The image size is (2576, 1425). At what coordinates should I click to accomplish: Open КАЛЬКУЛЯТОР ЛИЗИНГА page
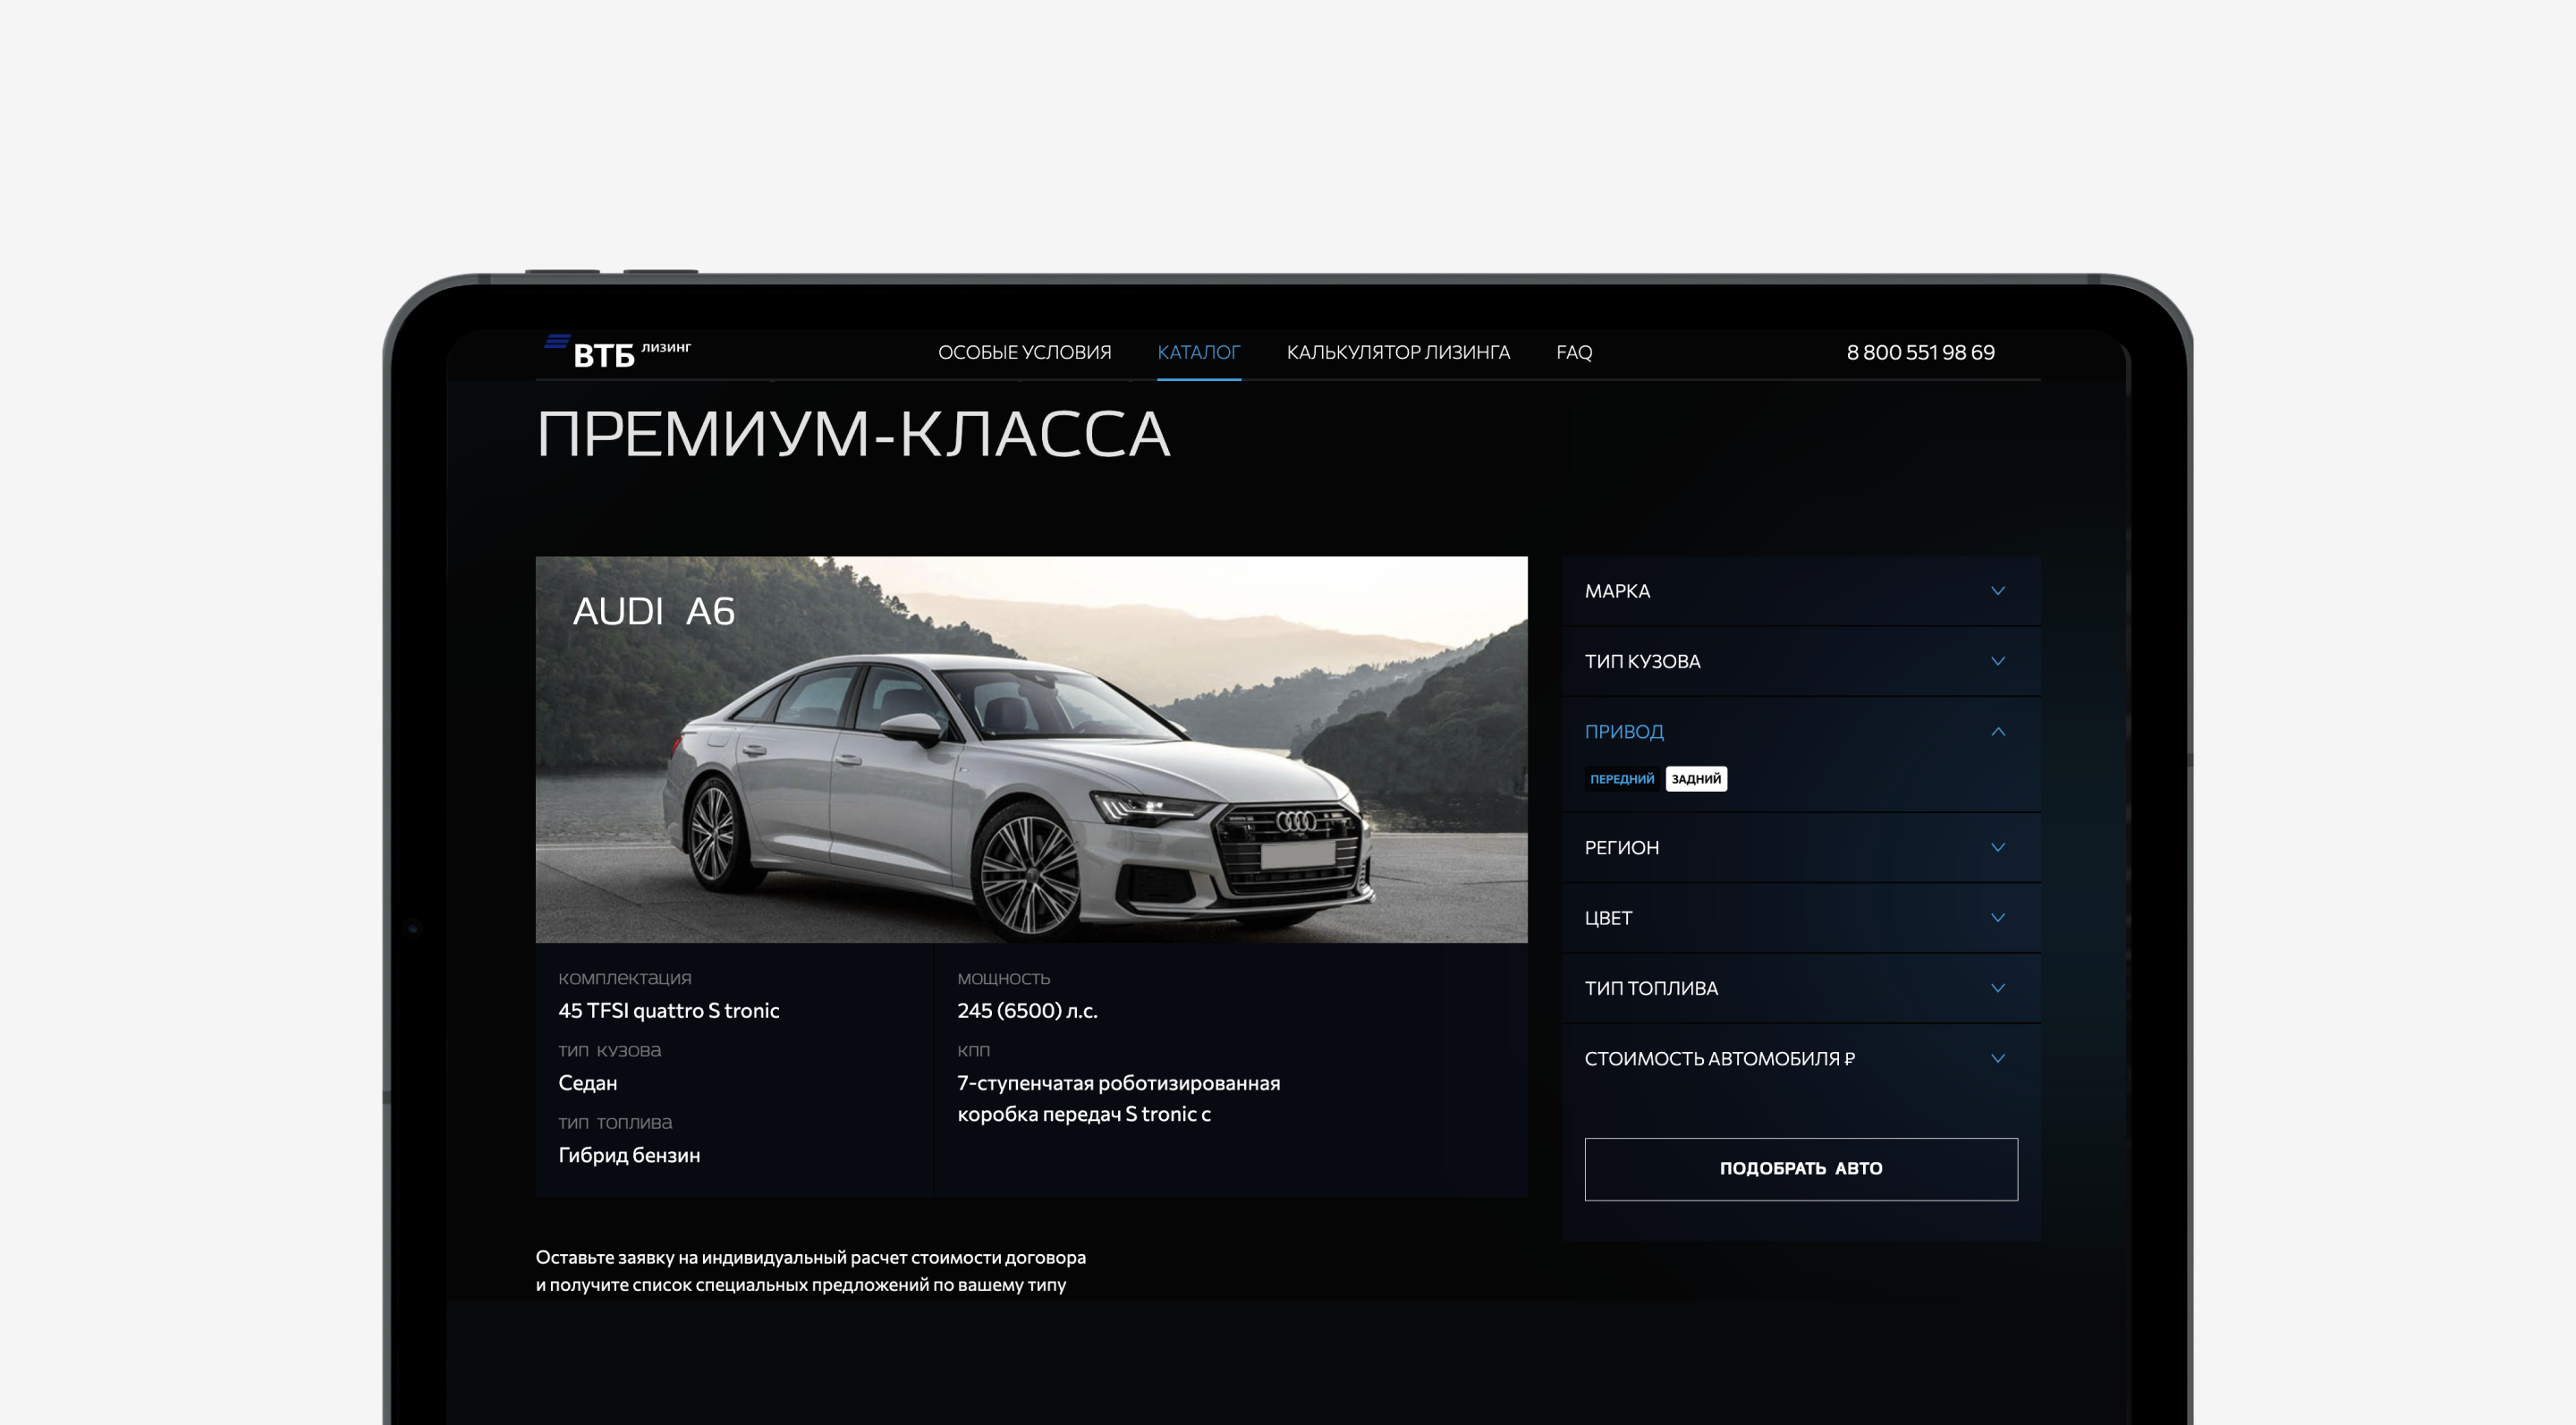tap(1398, 352)
